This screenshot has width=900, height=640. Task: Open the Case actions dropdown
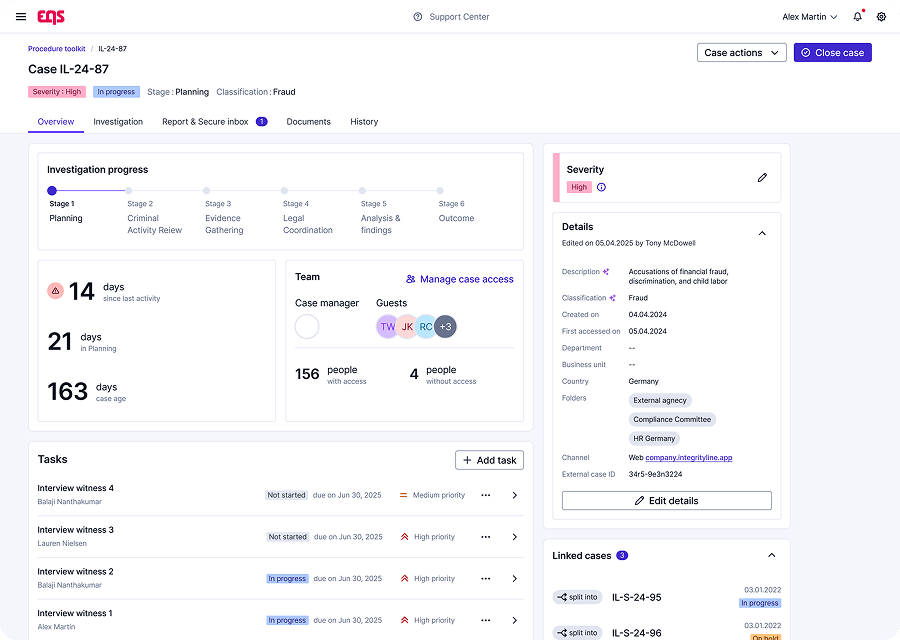741,53
